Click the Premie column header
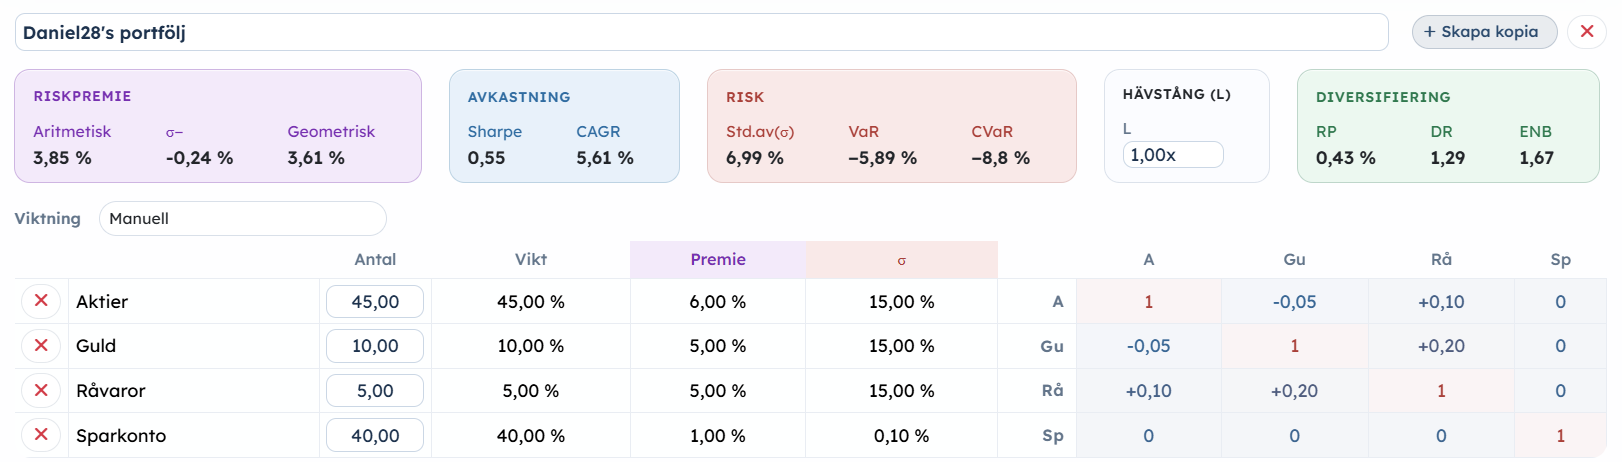This screenshot has height=462, width=1622. coord(718,259)
